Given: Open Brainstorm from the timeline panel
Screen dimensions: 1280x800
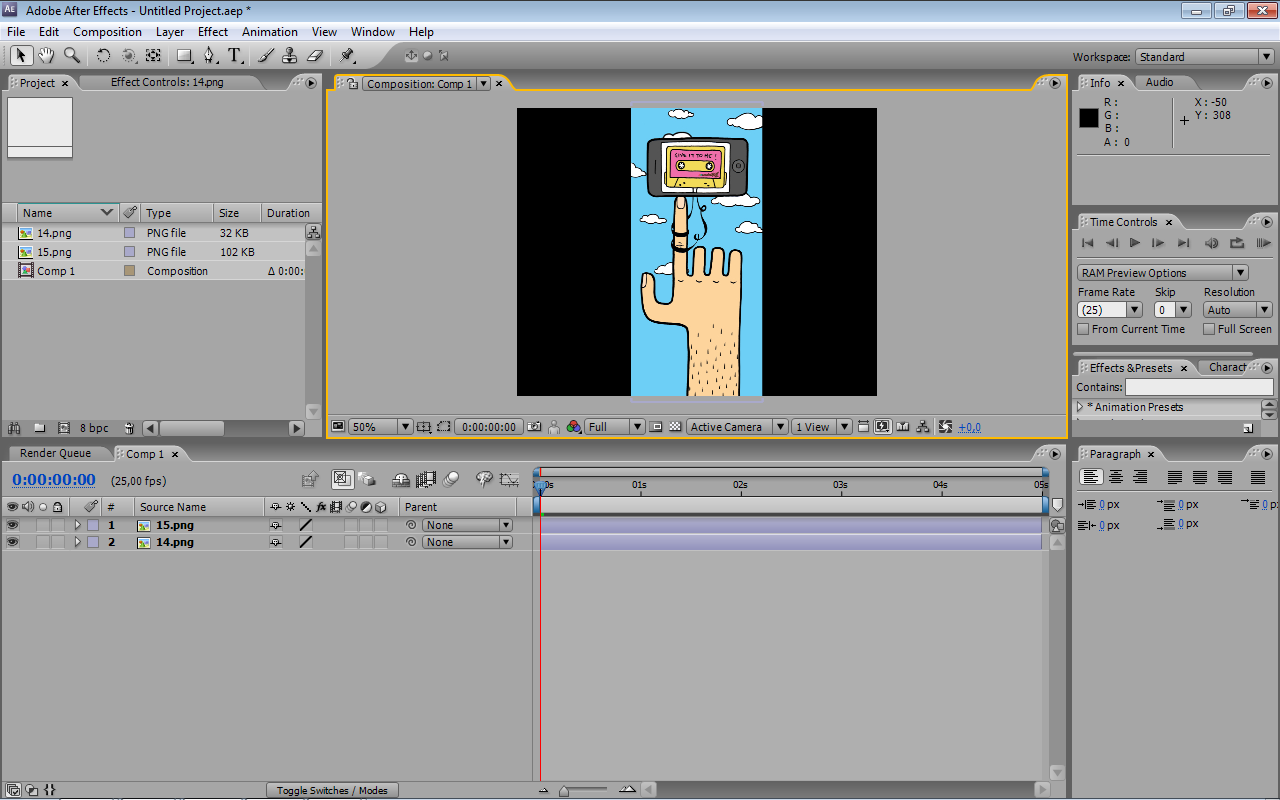Looking at the screenshot, I should [x=484, y=480].
